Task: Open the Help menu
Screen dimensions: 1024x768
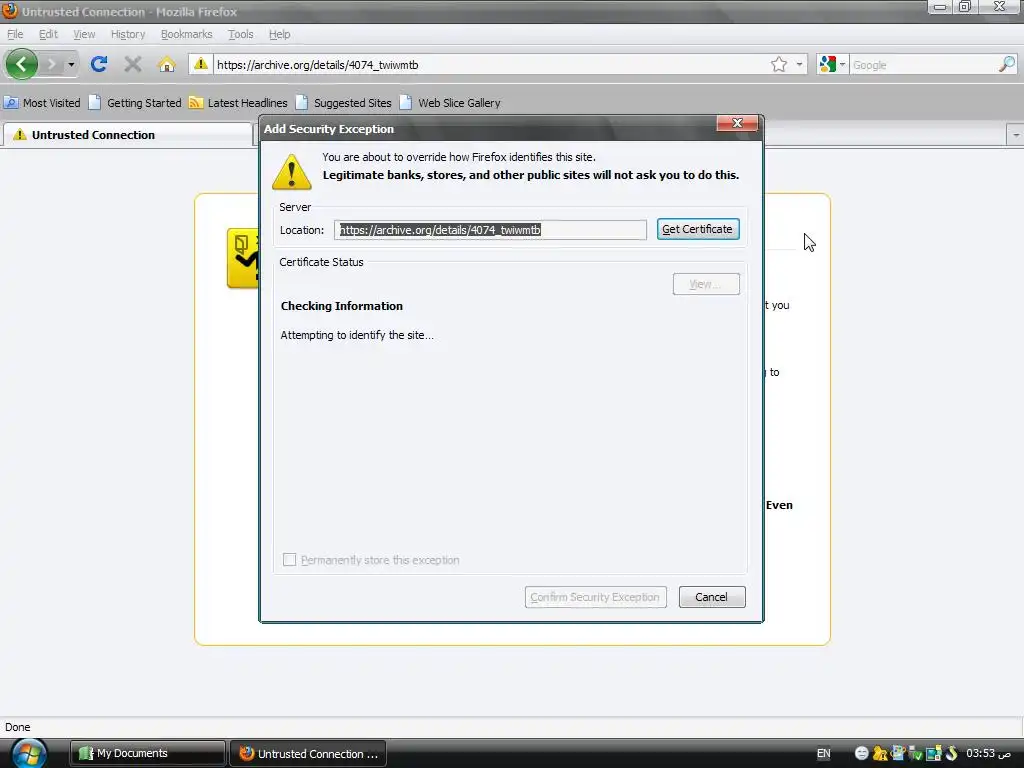Action: click(x=280, y=34)
